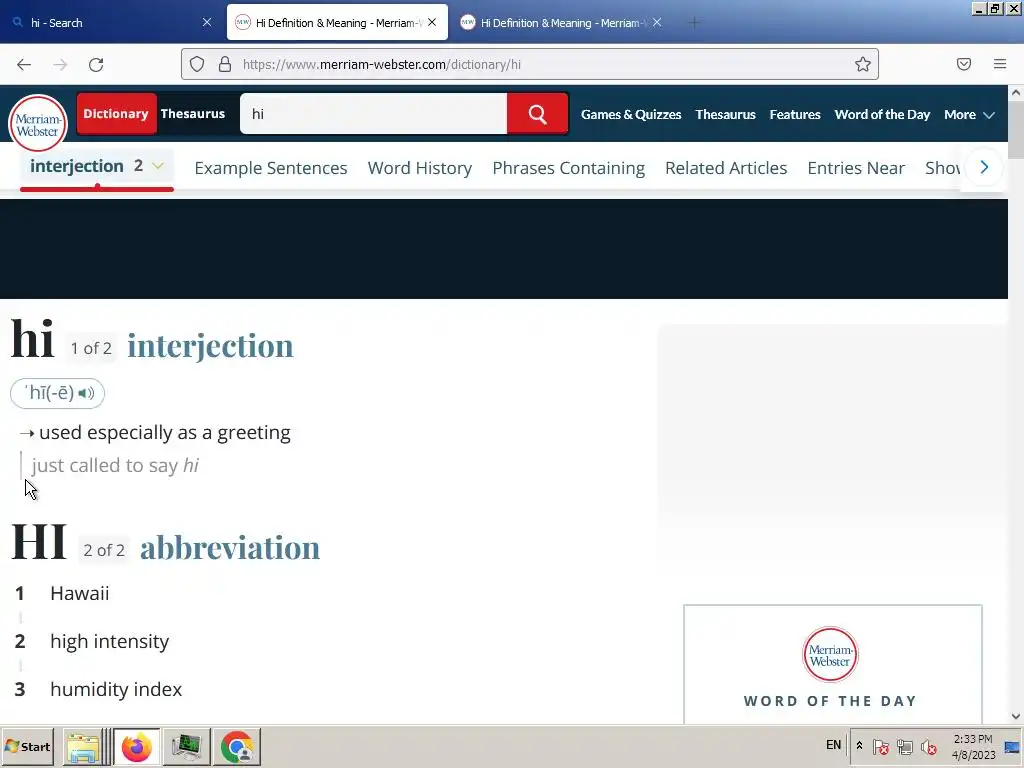
Task: Click the Windows Start button
Action: [x=27, y=746]
